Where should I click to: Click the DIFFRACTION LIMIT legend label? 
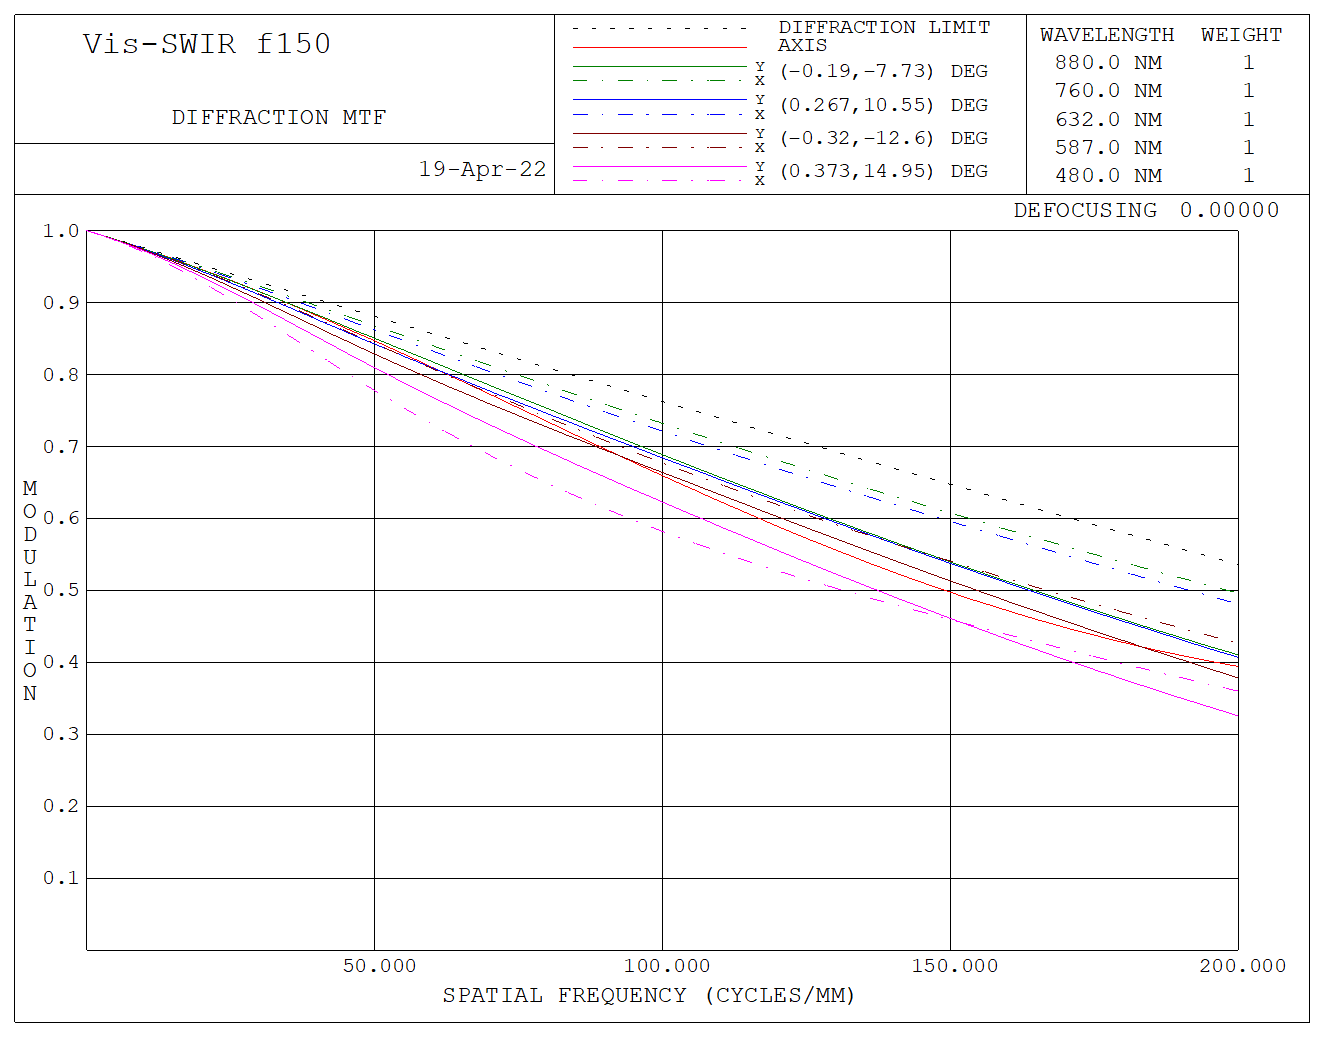884,27
